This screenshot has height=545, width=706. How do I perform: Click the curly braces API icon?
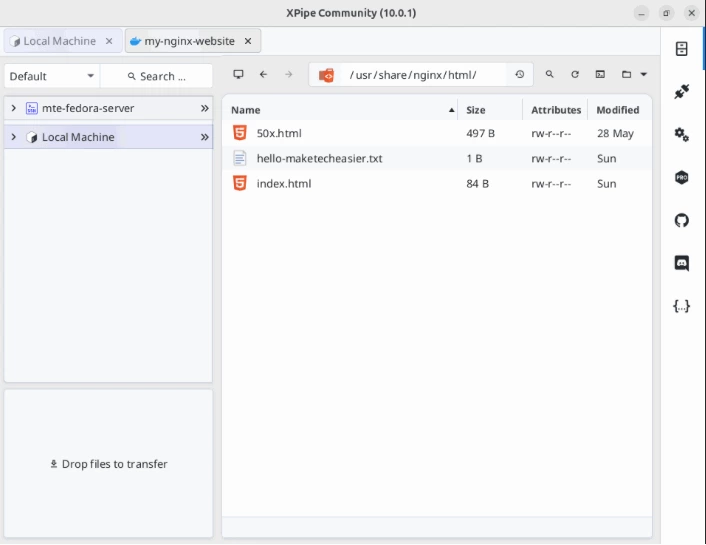coord(681,306)
